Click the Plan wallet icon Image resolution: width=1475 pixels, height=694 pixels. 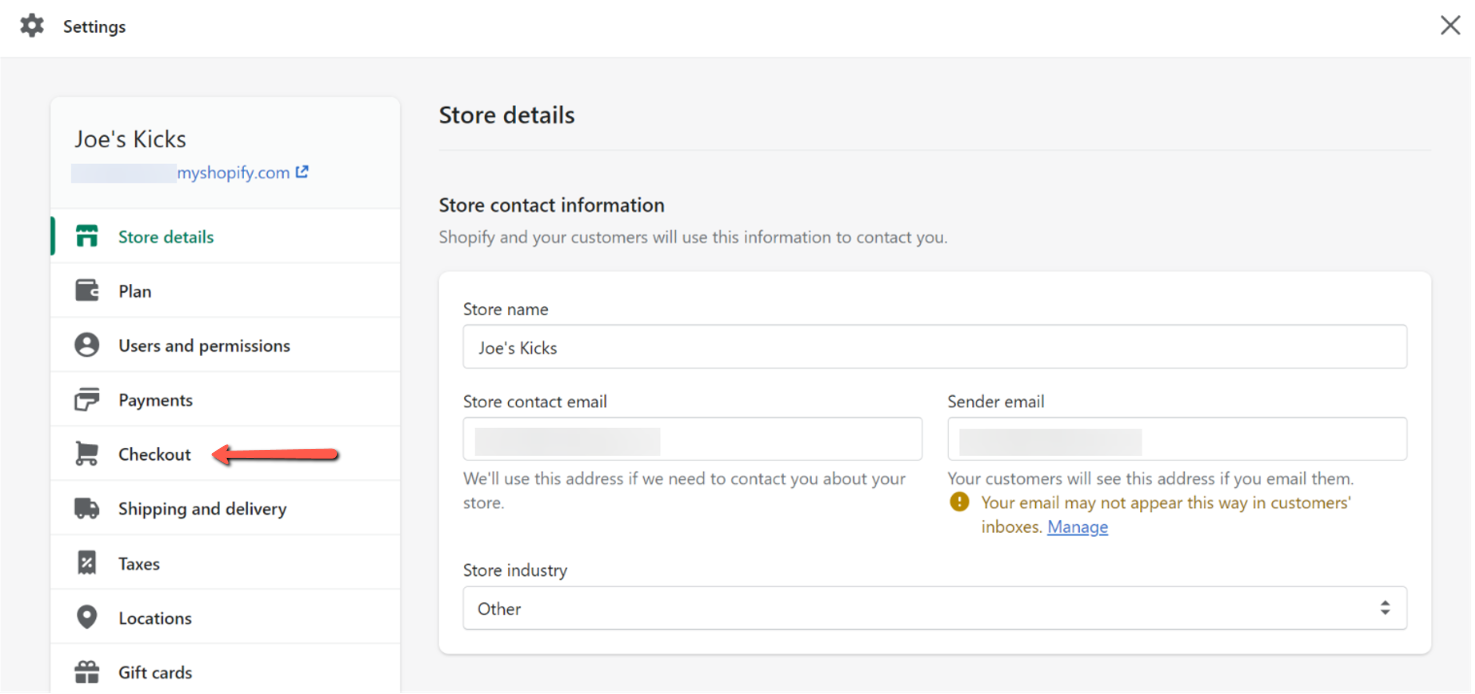point(87,291)
